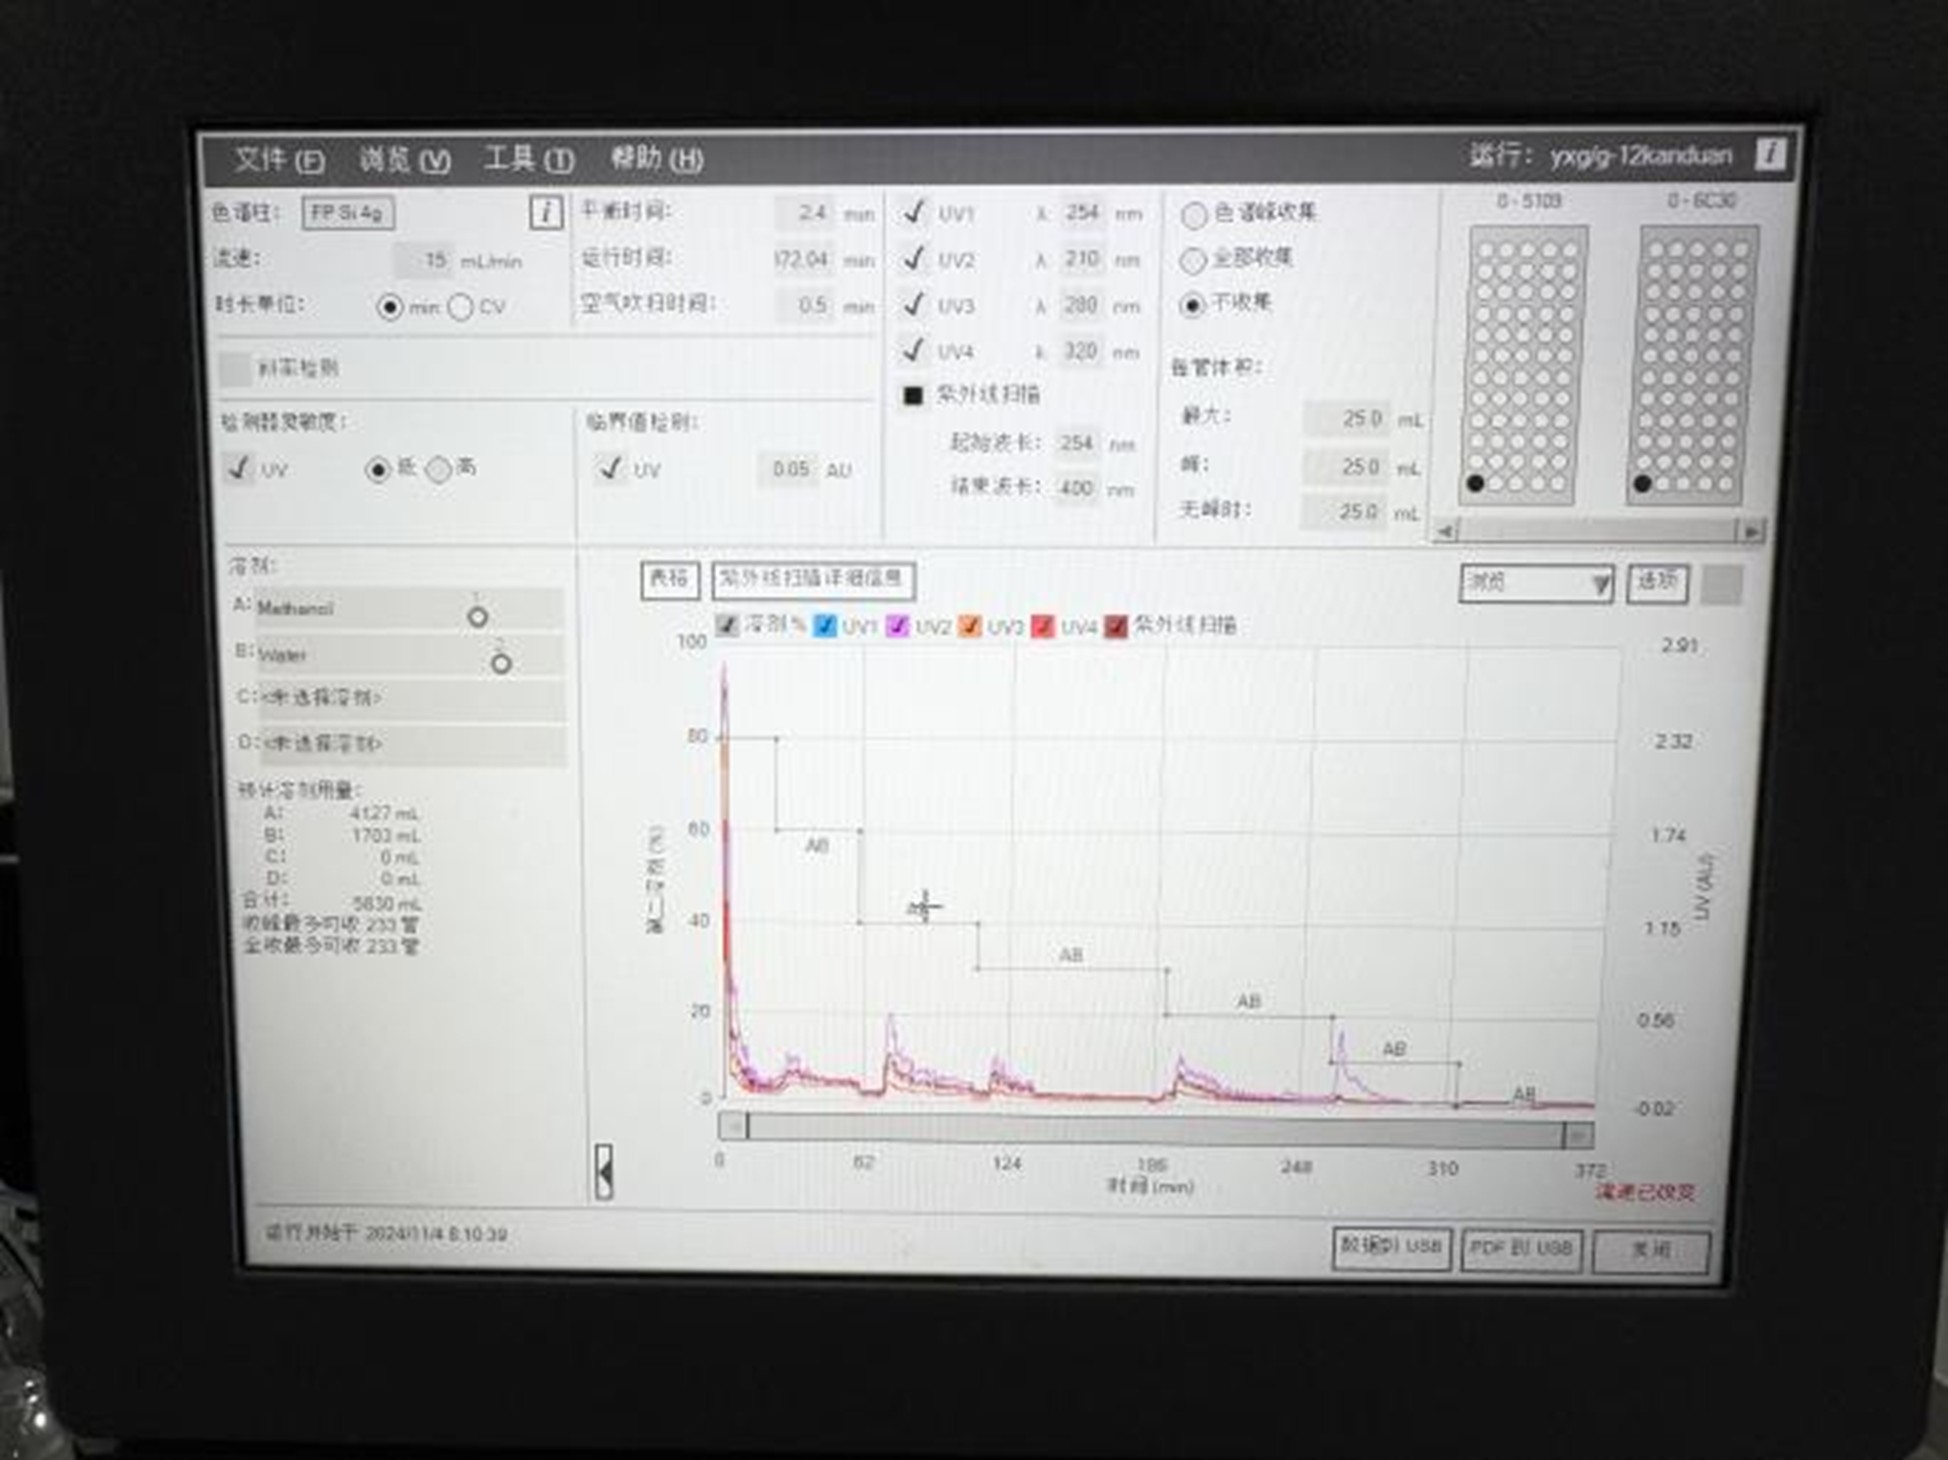Viewport: 1948px width, 1460px height.
Task: Toggle the UV1 254 nm wavelength checkbox
Action: point(913,212)
